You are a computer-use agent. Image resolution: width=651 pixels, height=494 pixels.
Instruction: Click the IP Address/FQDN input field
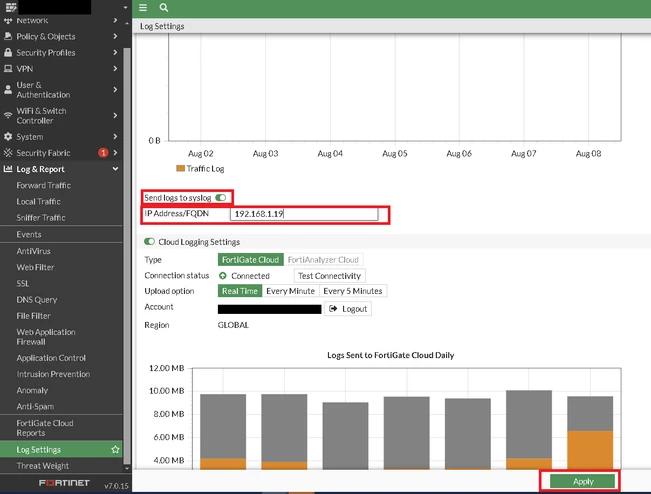[304, 214]
